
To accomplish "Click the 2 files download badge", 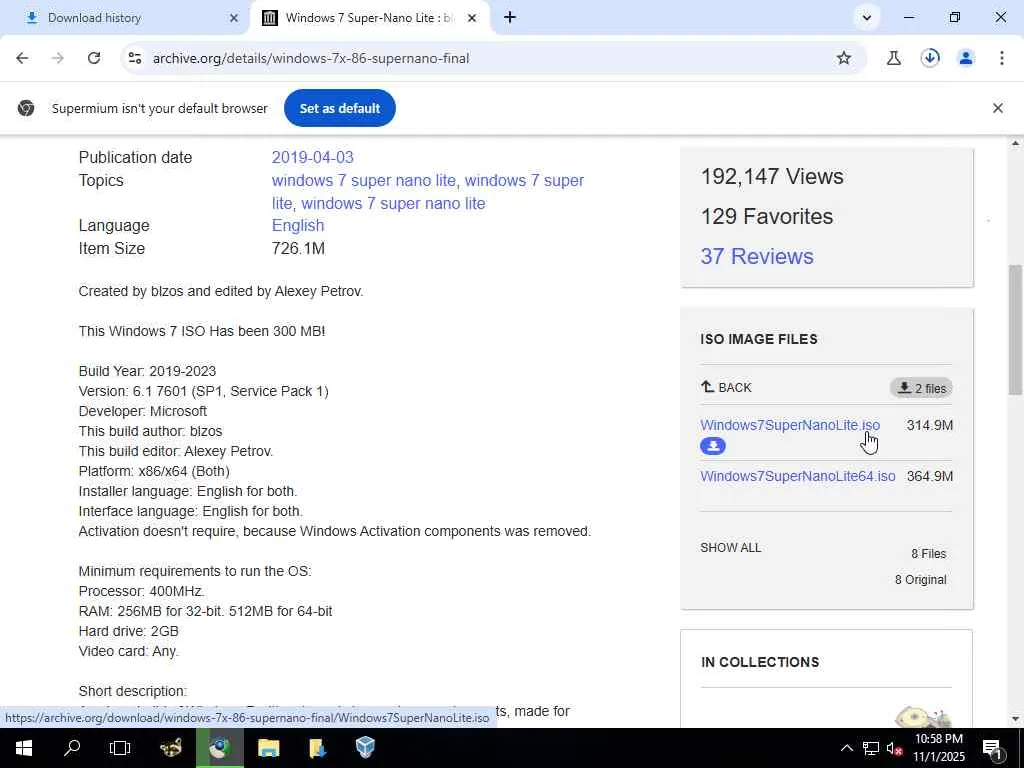I will pyautogui.click(x=921, y=388).
